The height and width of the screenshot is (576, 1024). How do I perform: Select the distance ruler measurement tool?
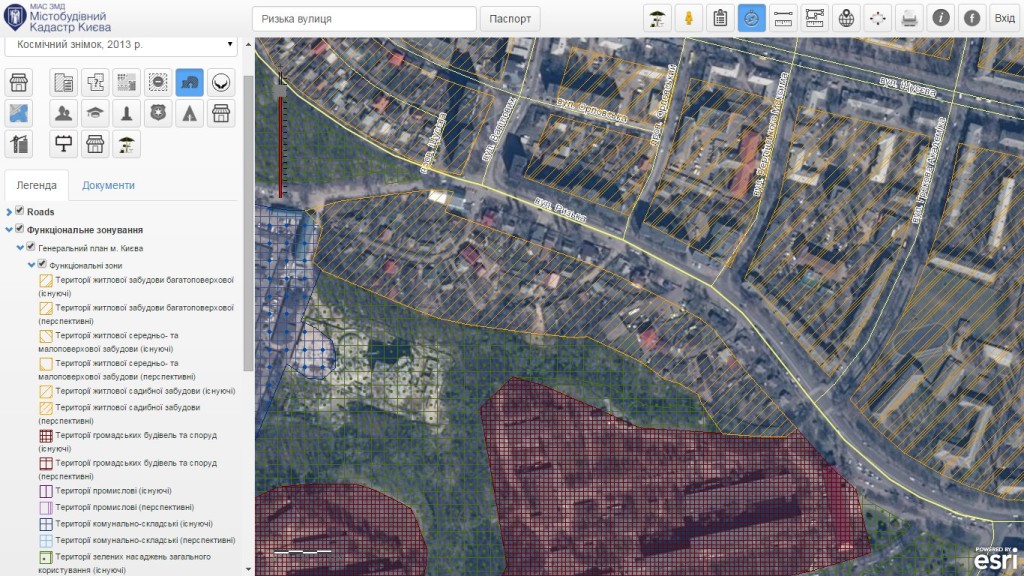pos(783,18)
